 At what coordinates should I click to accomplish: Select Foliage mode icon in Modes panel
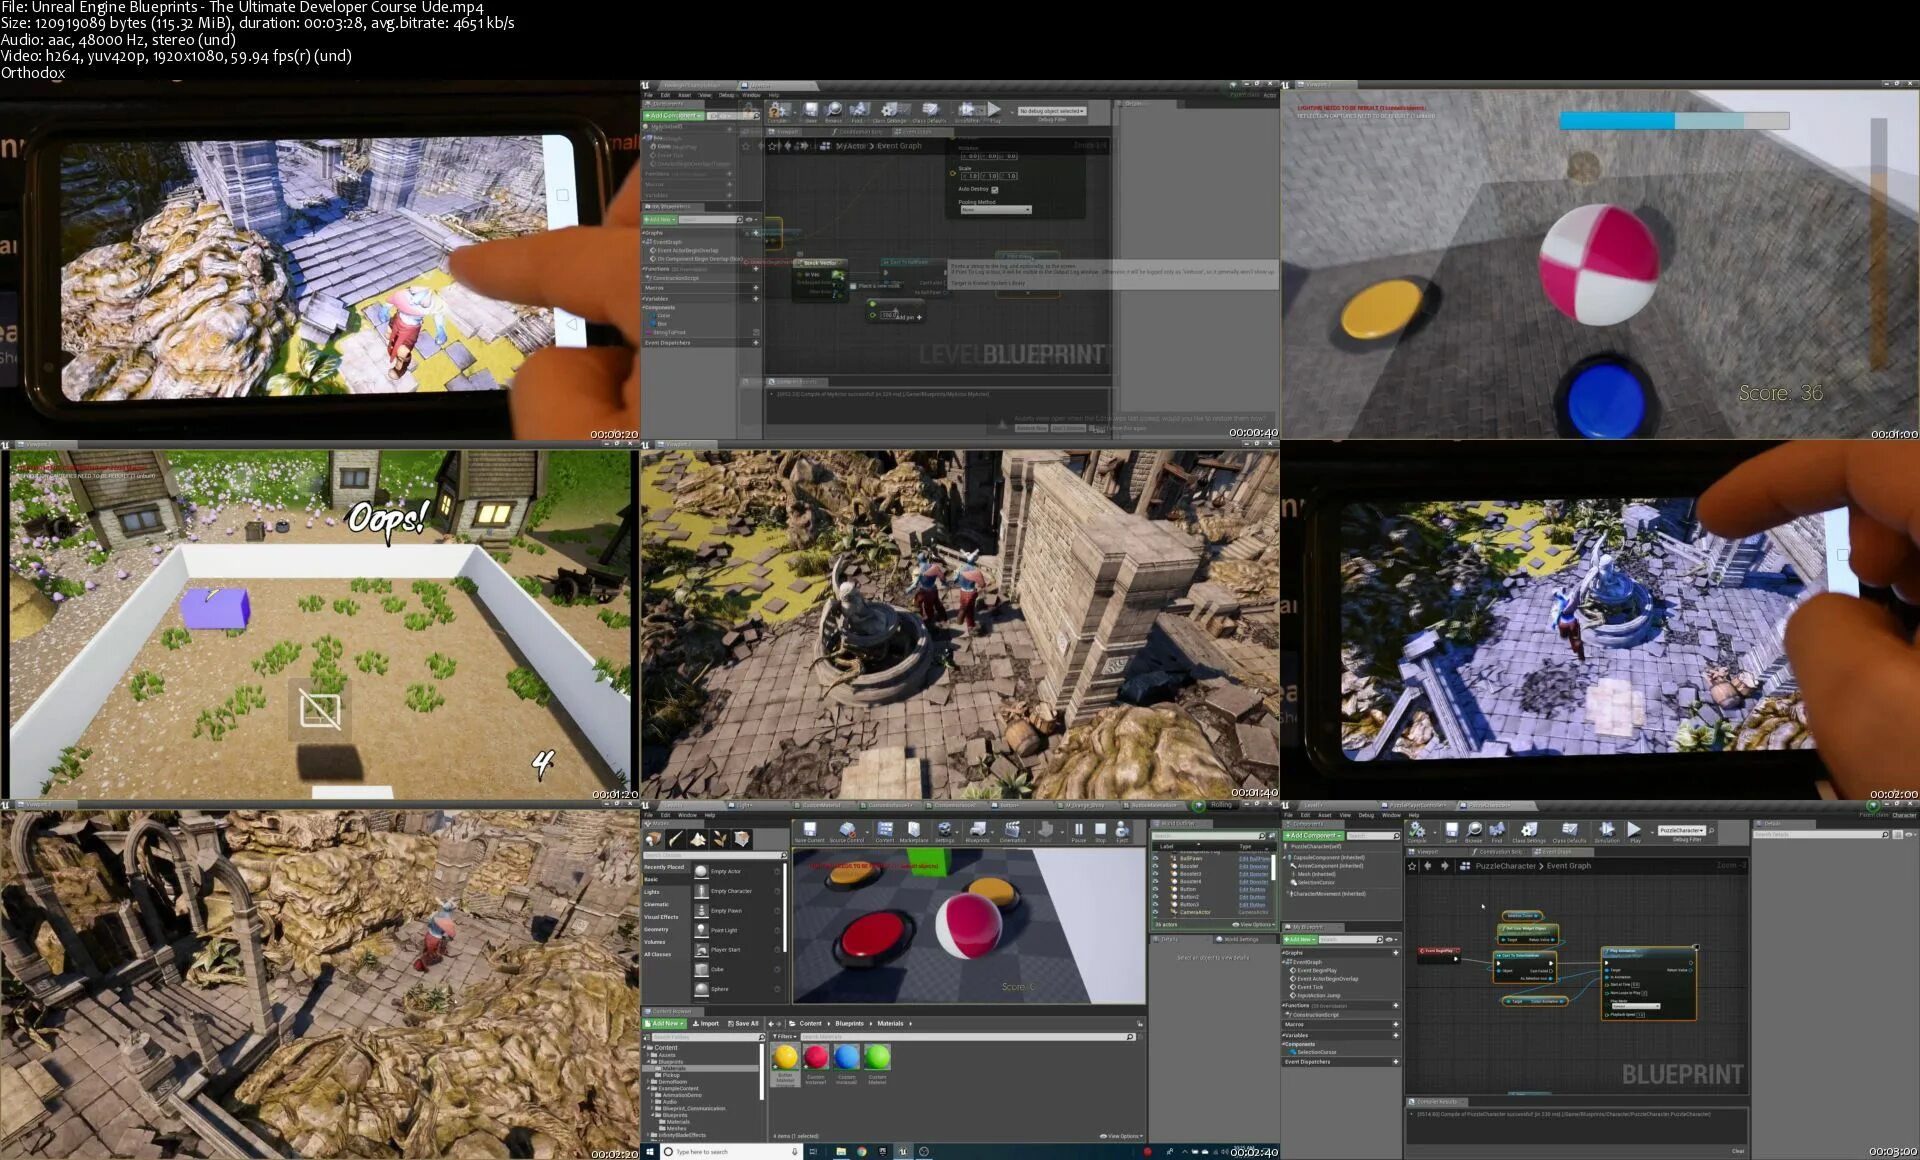720,839
